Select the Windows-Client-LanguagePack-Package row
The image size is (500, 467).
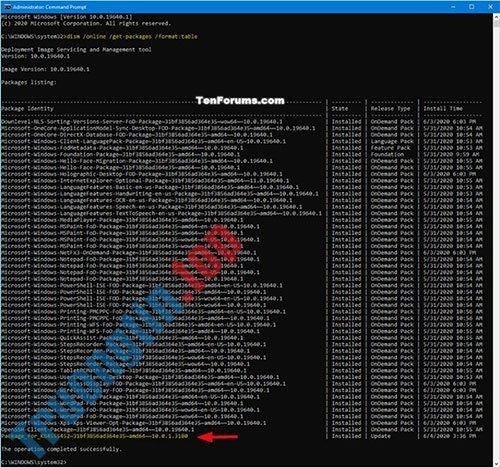coord(242,141)
